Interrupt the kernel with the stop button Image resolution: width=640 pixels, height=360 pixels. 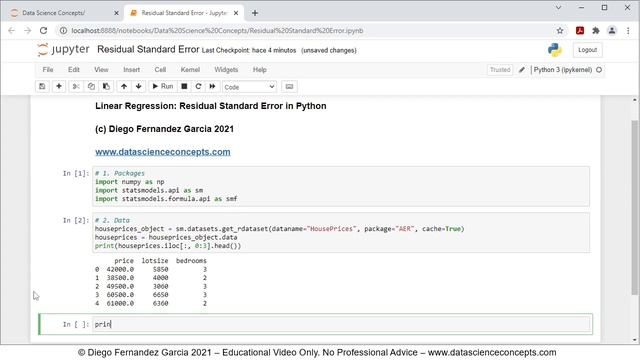(x=184, y=87)
